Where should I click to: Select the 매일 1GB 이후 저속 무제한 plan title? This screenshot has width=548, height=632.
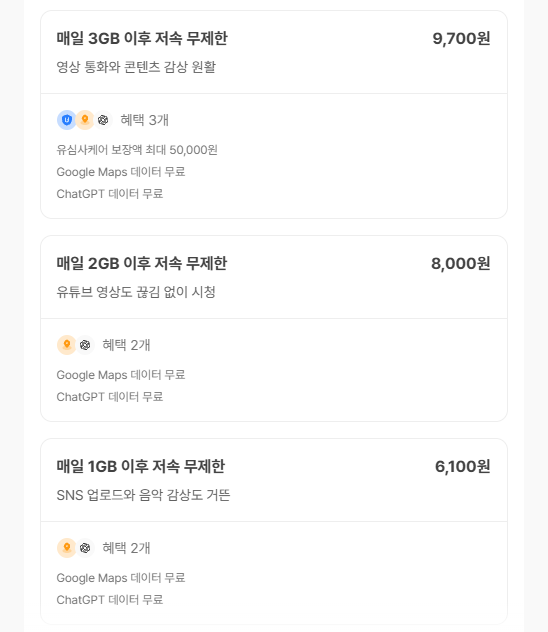coord(141,466)
